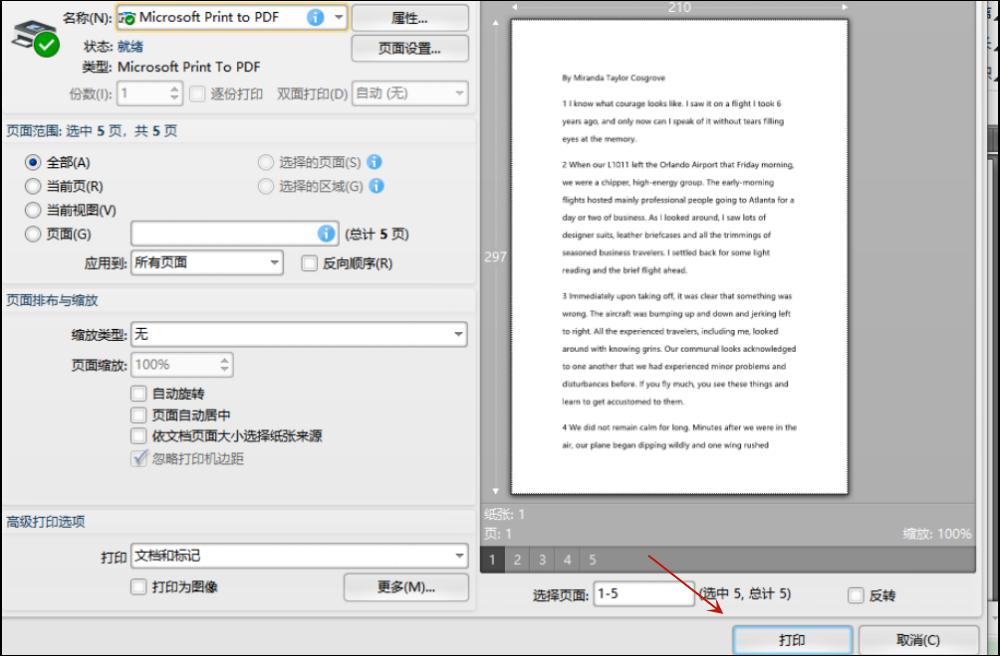
Task: Check the 反向顺序 checkbox
Action: point(309,262)
